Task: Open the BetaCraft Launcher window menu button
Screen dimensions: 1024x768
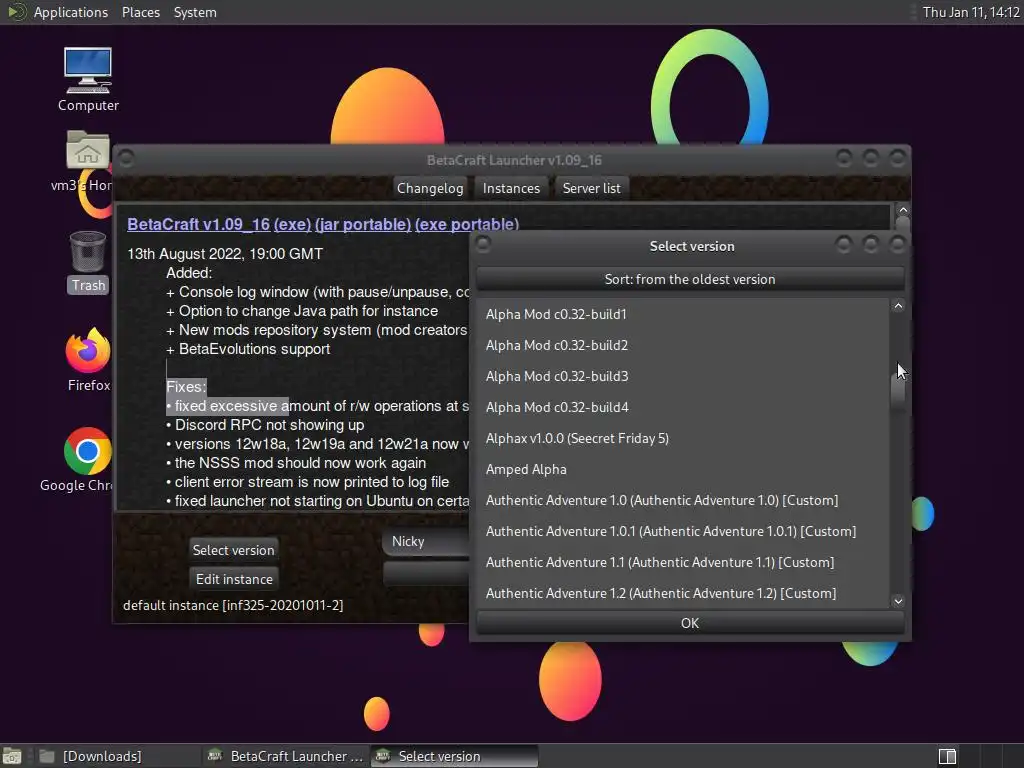Action: coord(126,159)
